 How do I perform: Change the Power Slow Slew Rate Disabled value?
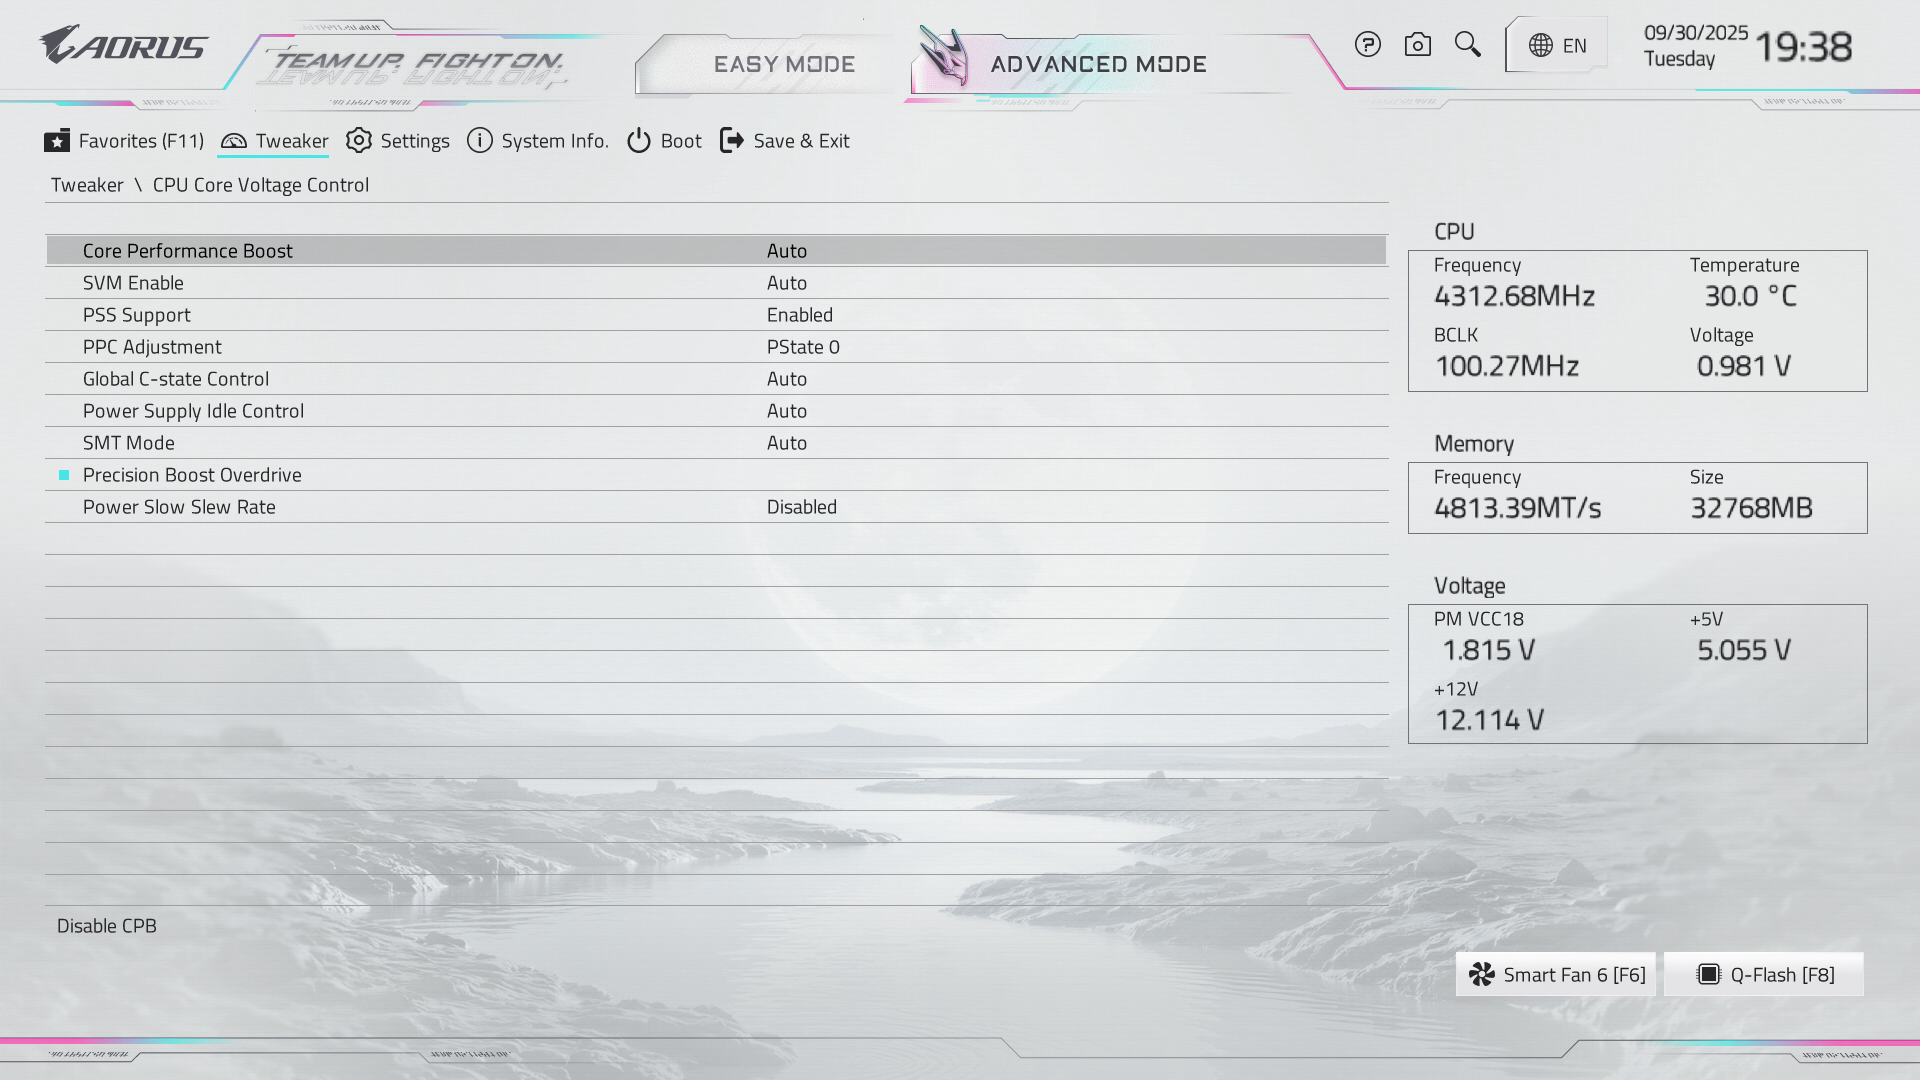coord(801,507)
